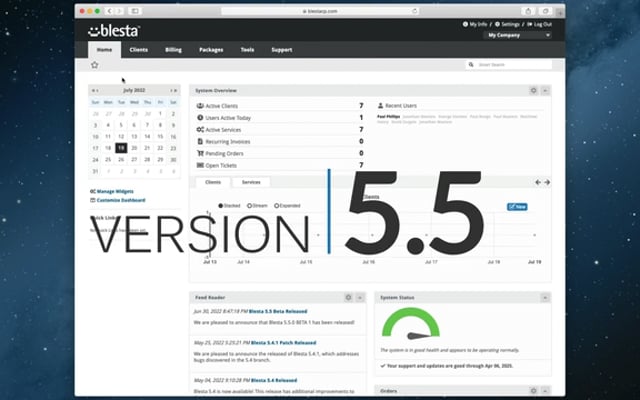The height and width of the screenshot is (400, 640).
Task: Open the My Info link
Action: tap(475, 24)
